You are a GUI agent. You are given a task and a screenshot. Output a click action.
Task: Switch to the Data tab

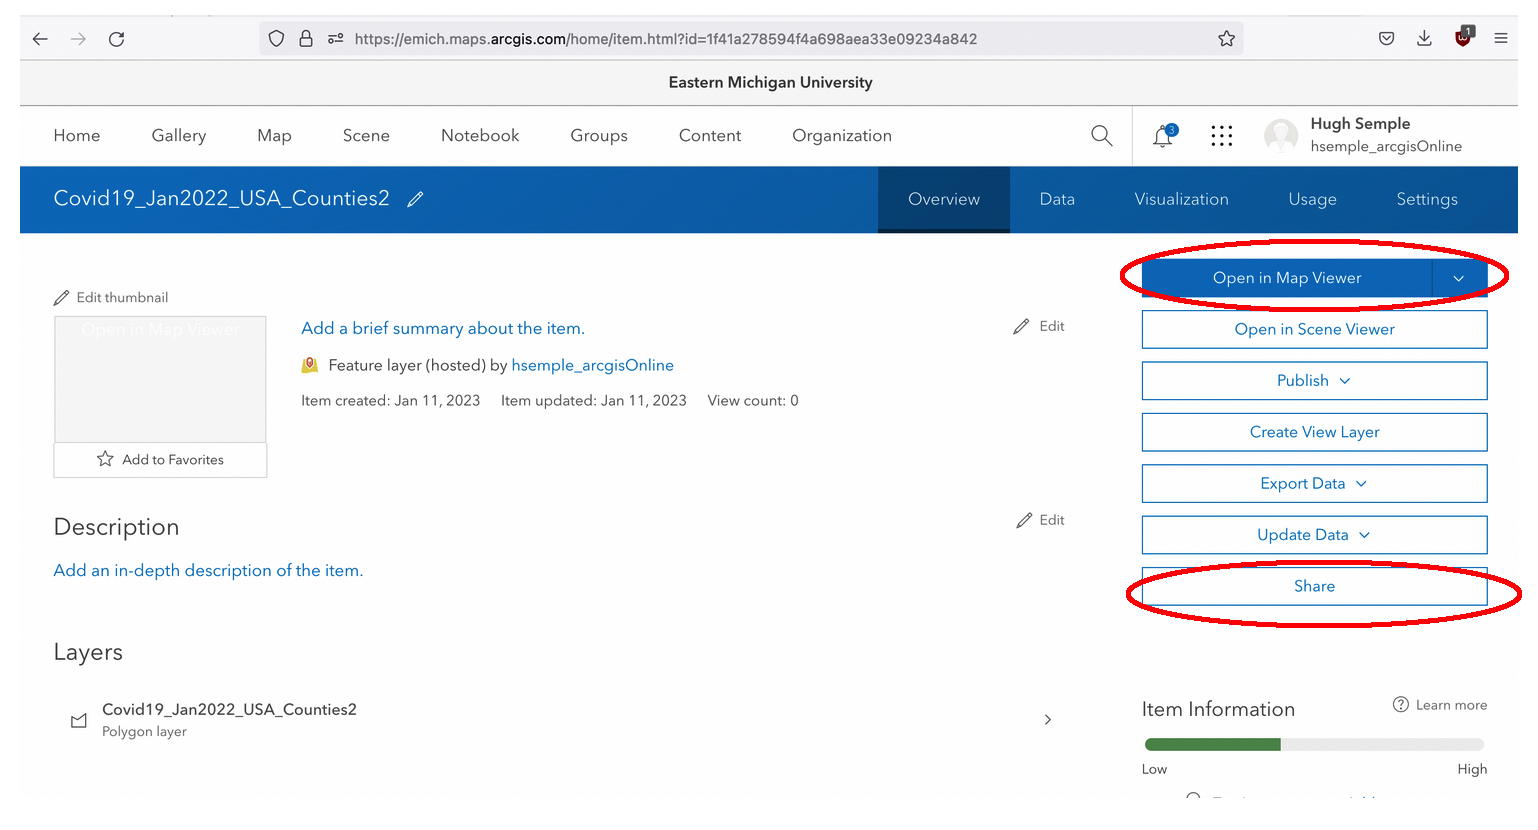[x=1057, y=200]
